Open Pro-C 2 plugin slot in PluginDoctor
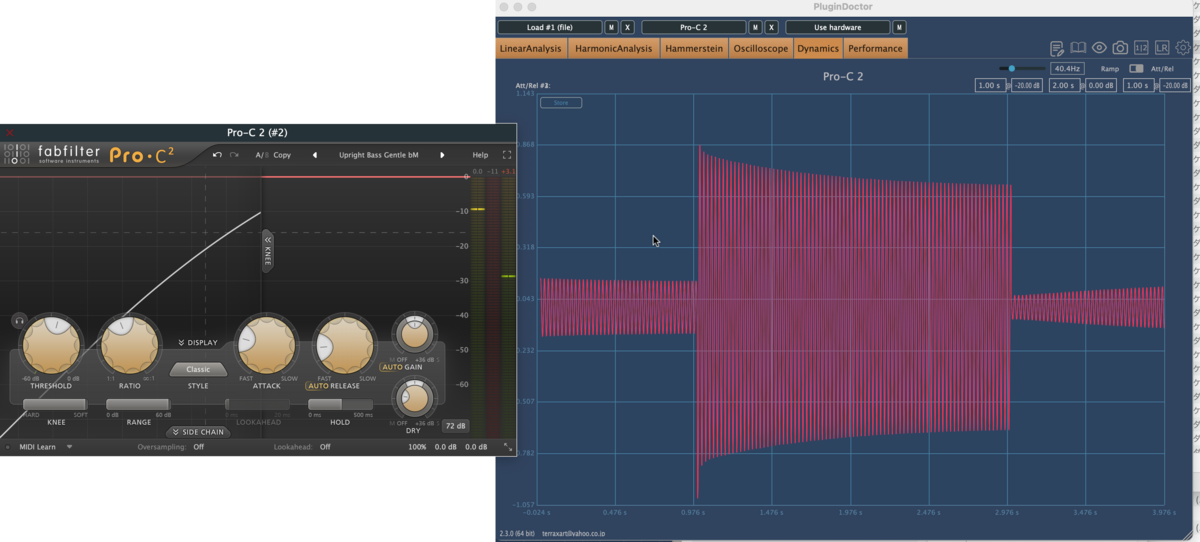This screenshot has height=542, width=1200. (x=694, y=27)
